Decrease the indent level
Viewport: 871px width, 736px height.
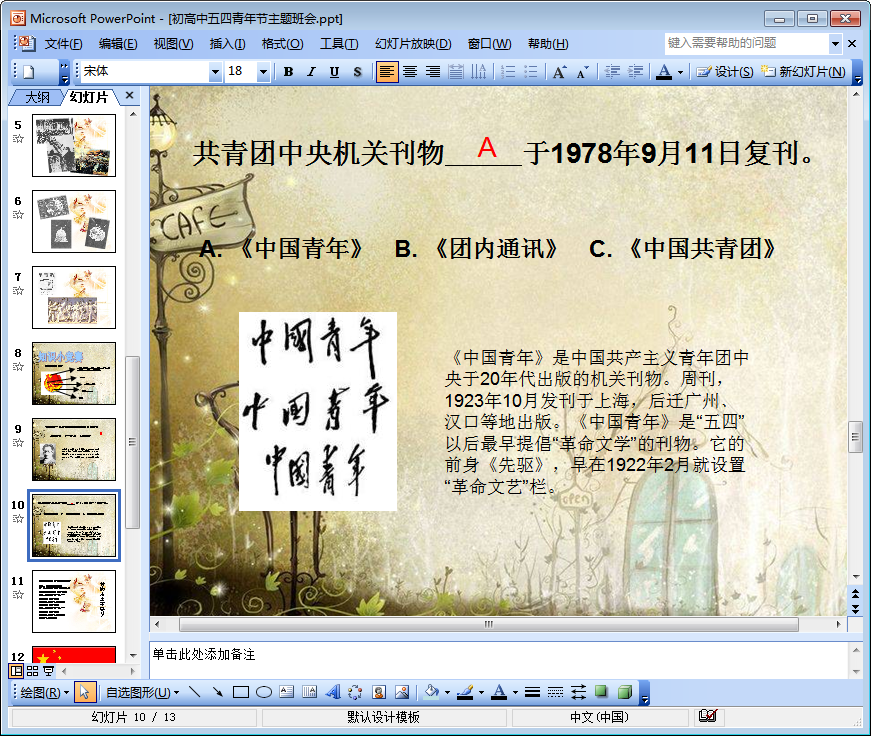point(612,72)
